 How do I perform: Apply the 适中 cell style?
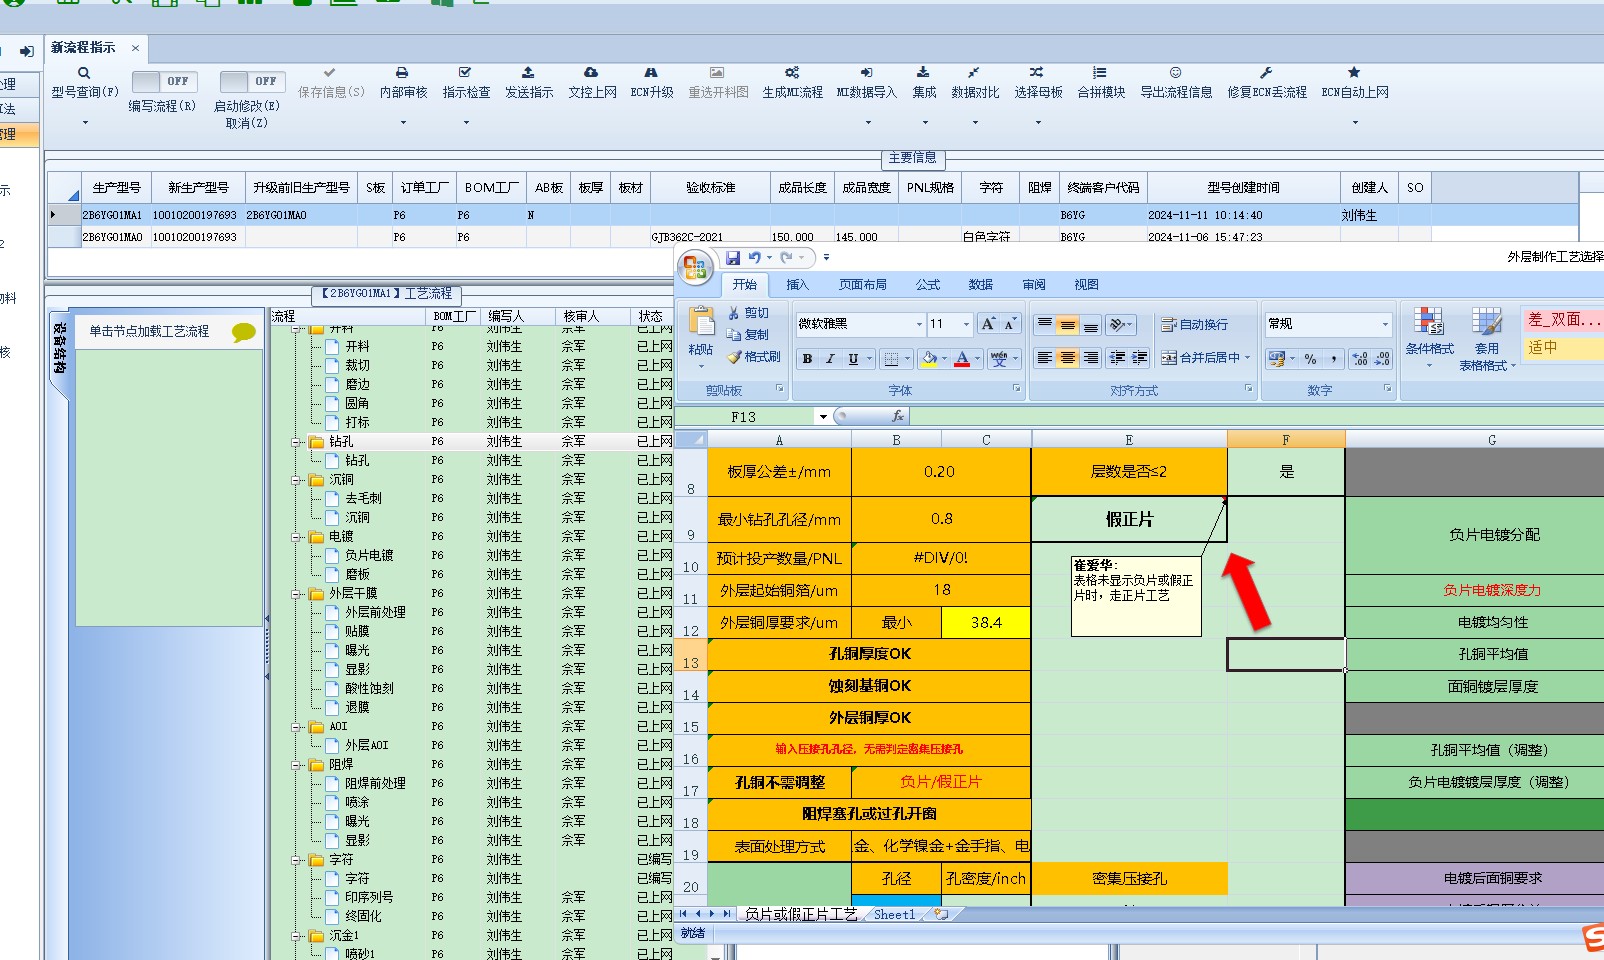coord(1562,347)
